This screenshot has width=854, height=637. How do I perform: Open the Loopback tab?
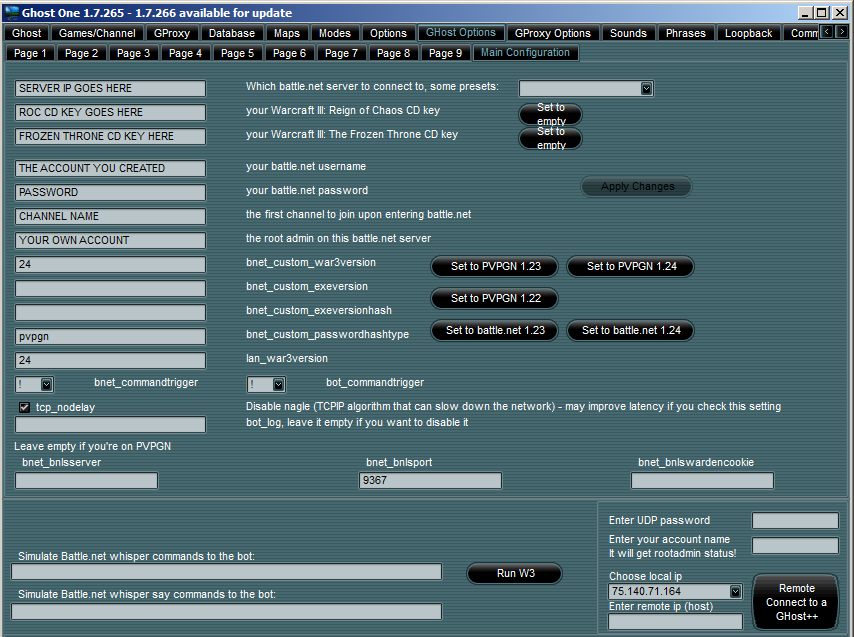748,33
